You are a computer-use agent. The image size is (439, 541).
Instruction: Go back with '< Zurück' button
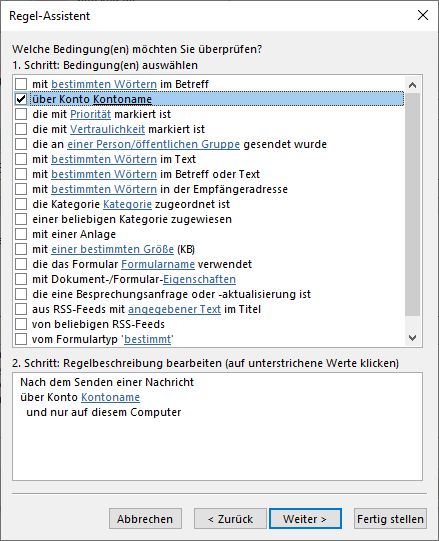(230, 519)
